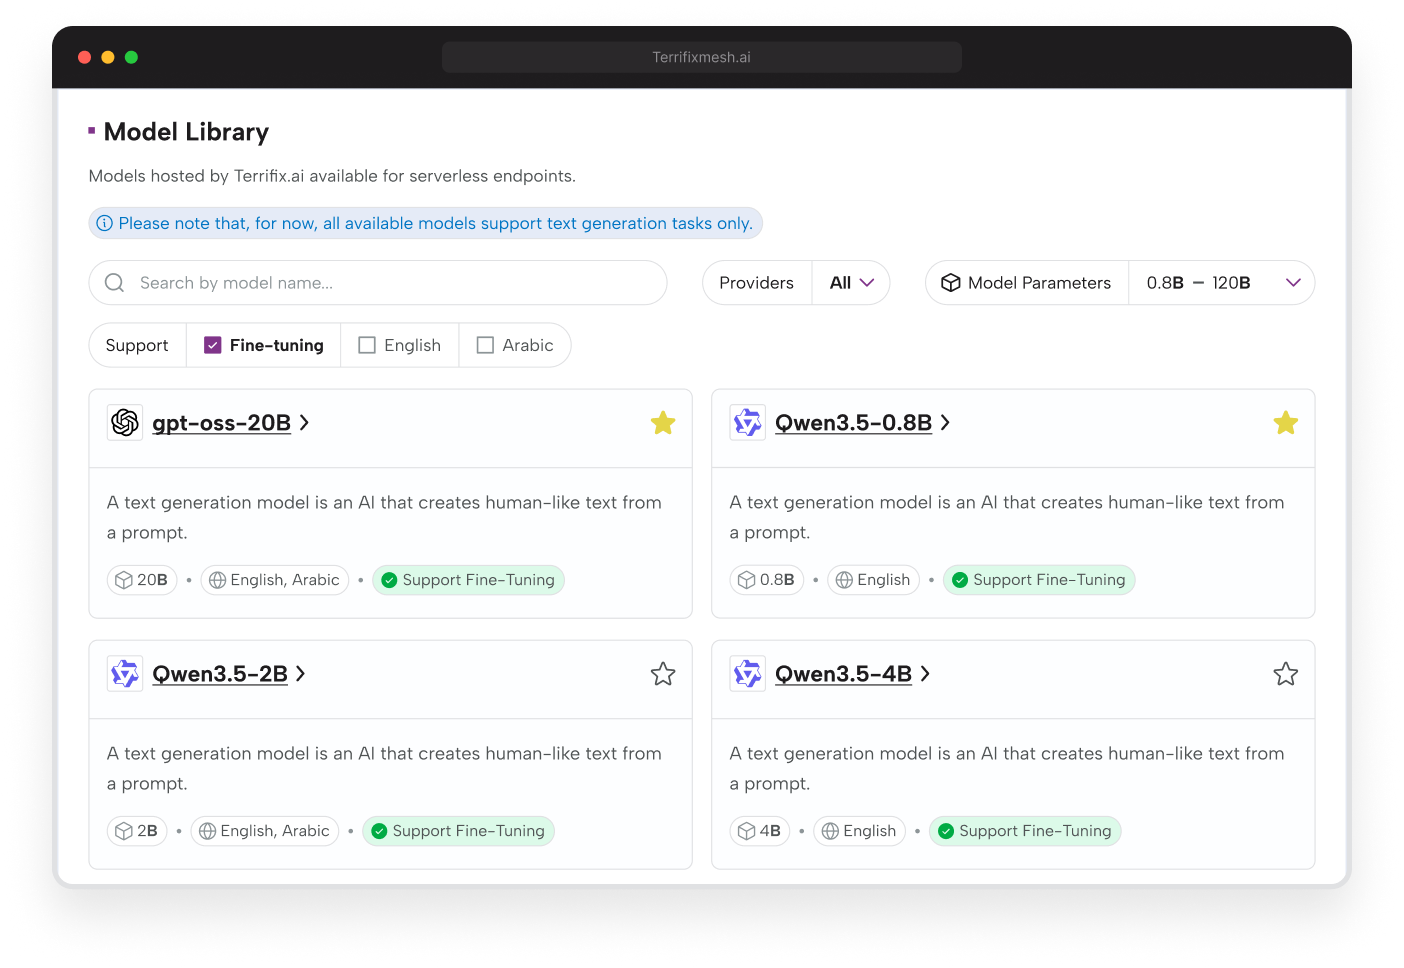The width and height of the screenshot is (1404, 968).
Task: Unfavorite gpt-oss-20B with the yellow star
Action: pyautogui.click(x=663, y=423)
